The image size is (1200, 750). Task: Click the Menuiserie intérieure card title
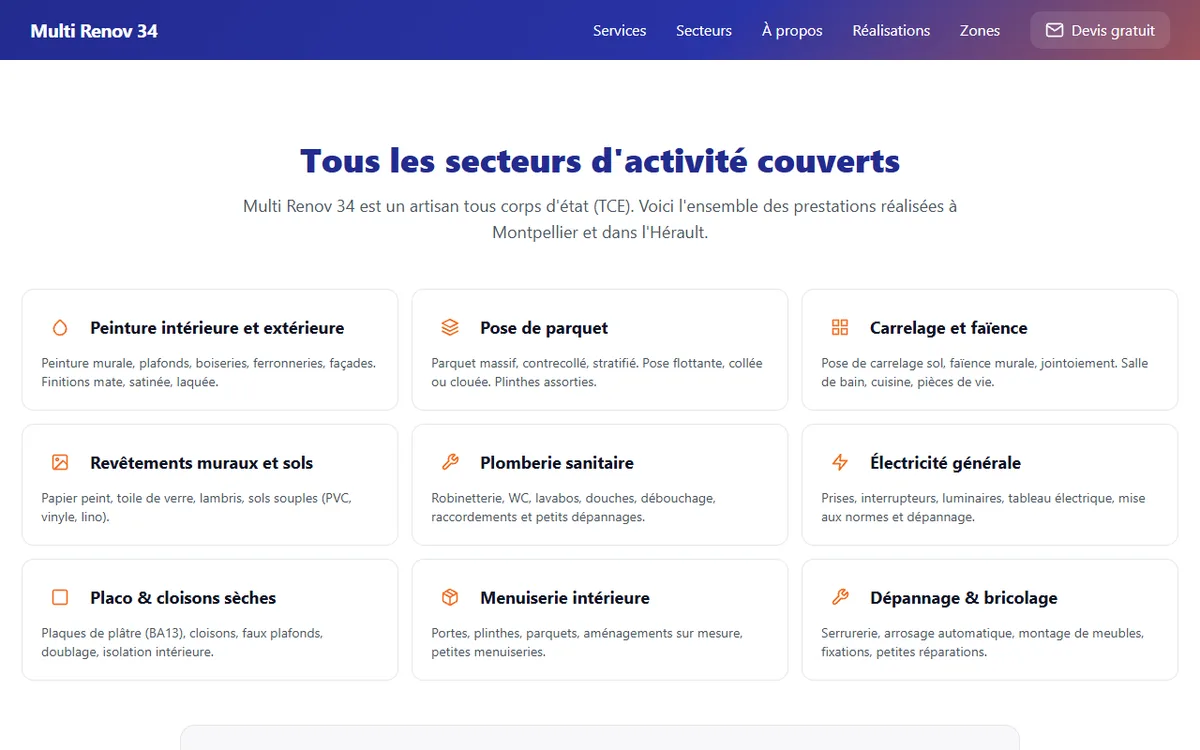565,597
